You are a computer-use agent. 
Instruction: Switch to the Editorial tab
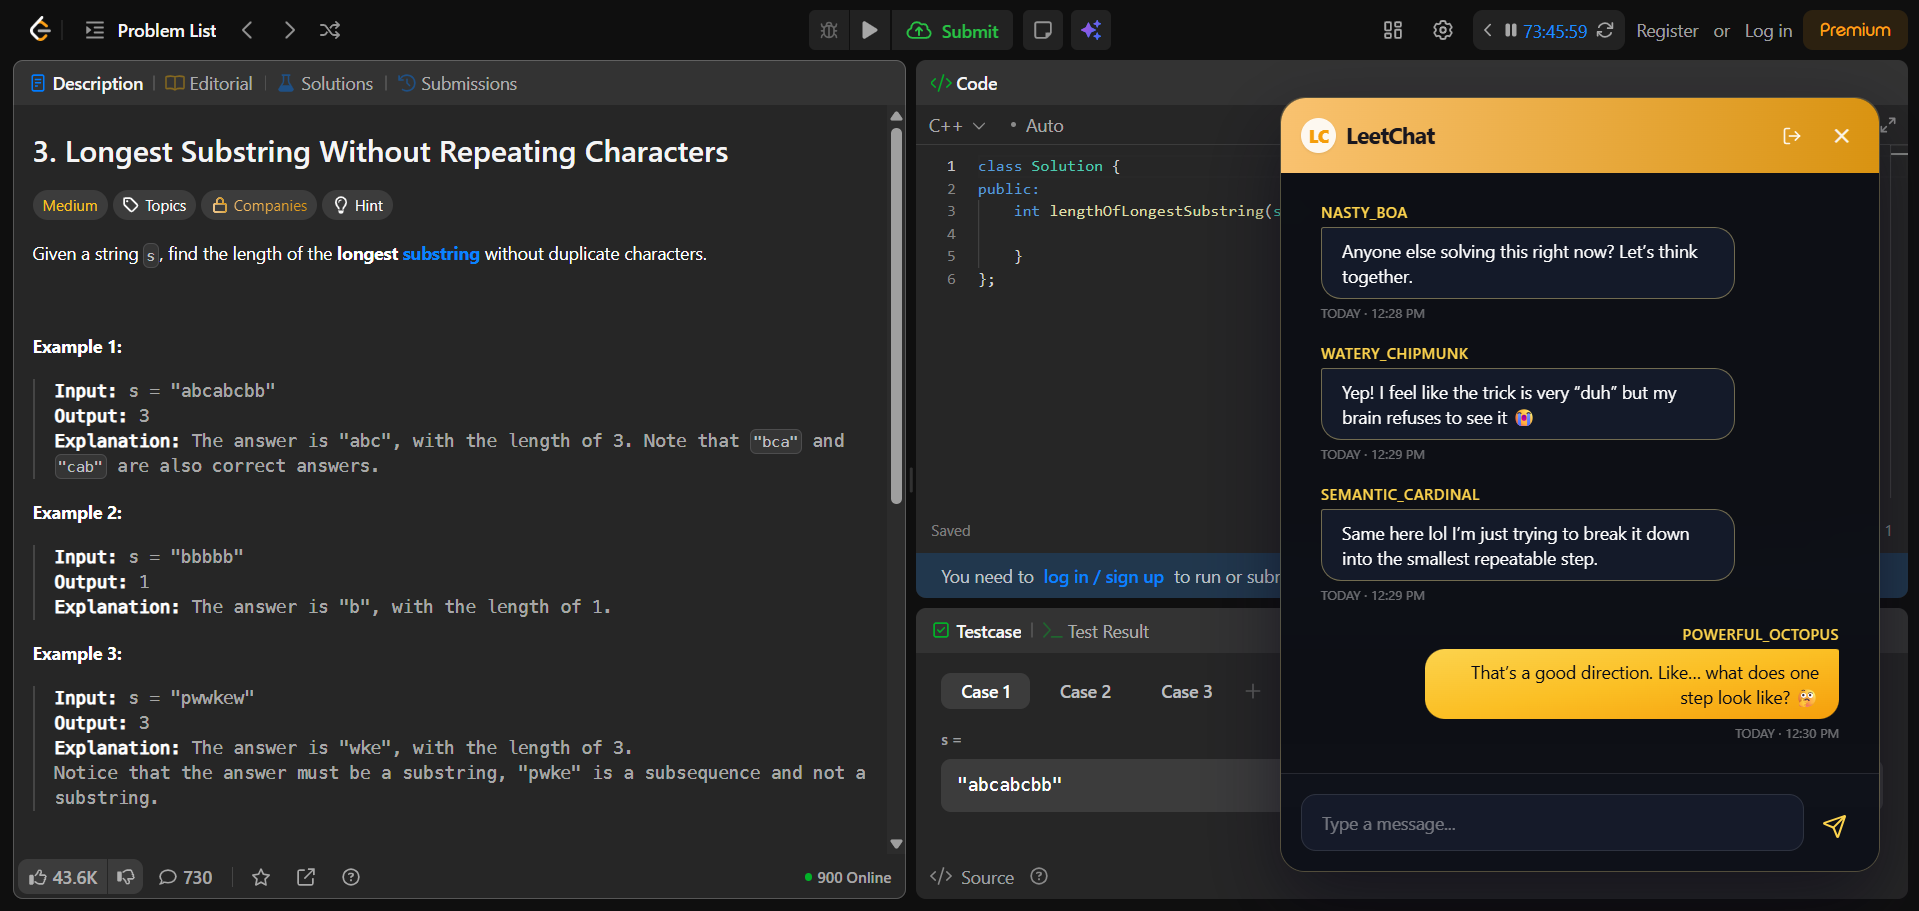tap(208, 83)
